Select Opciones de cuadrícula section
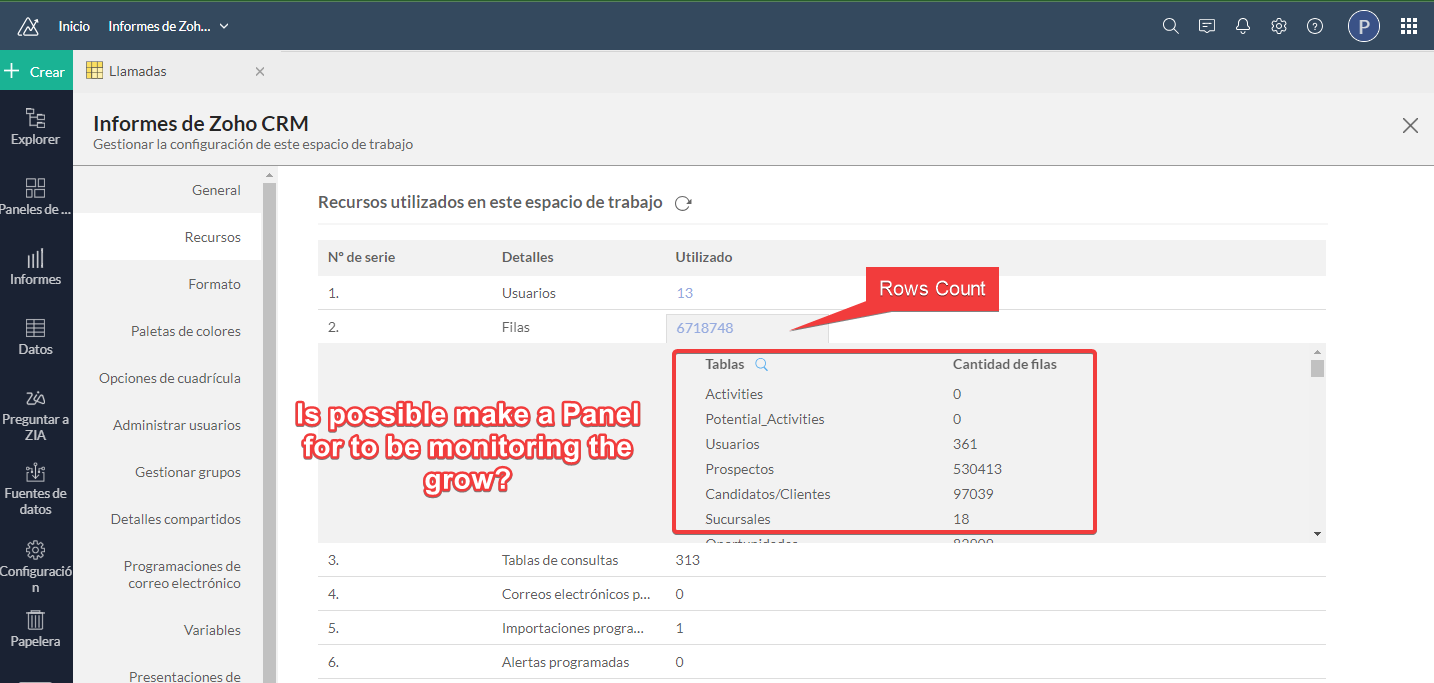The width and height of the screenshot is (1434, 683). [x=168, y=378]
